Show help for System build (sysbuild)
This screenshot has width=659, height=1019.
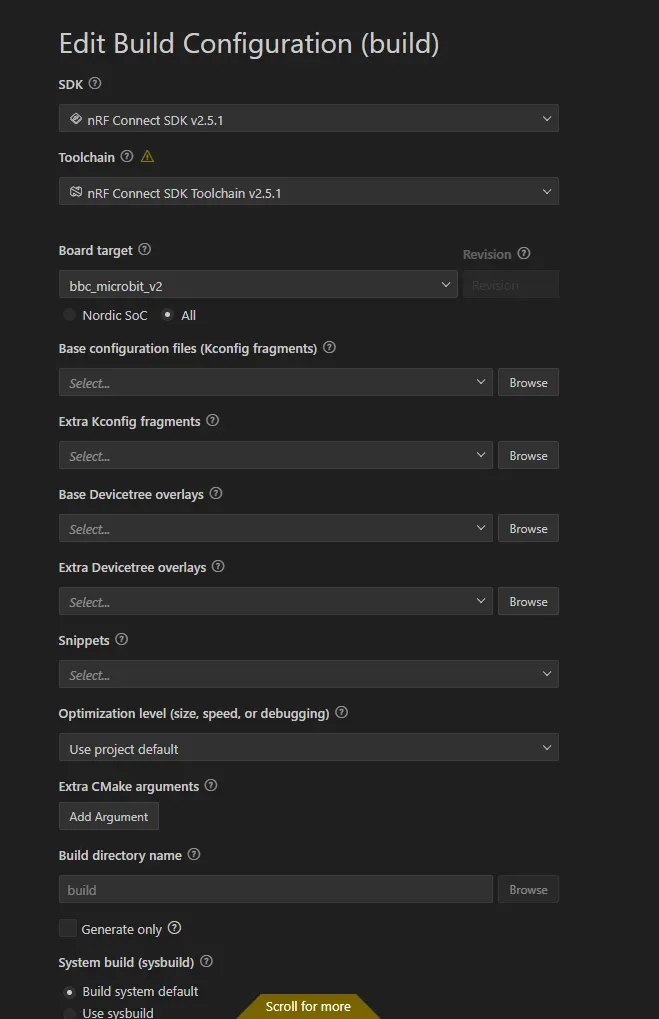point(207,962)
